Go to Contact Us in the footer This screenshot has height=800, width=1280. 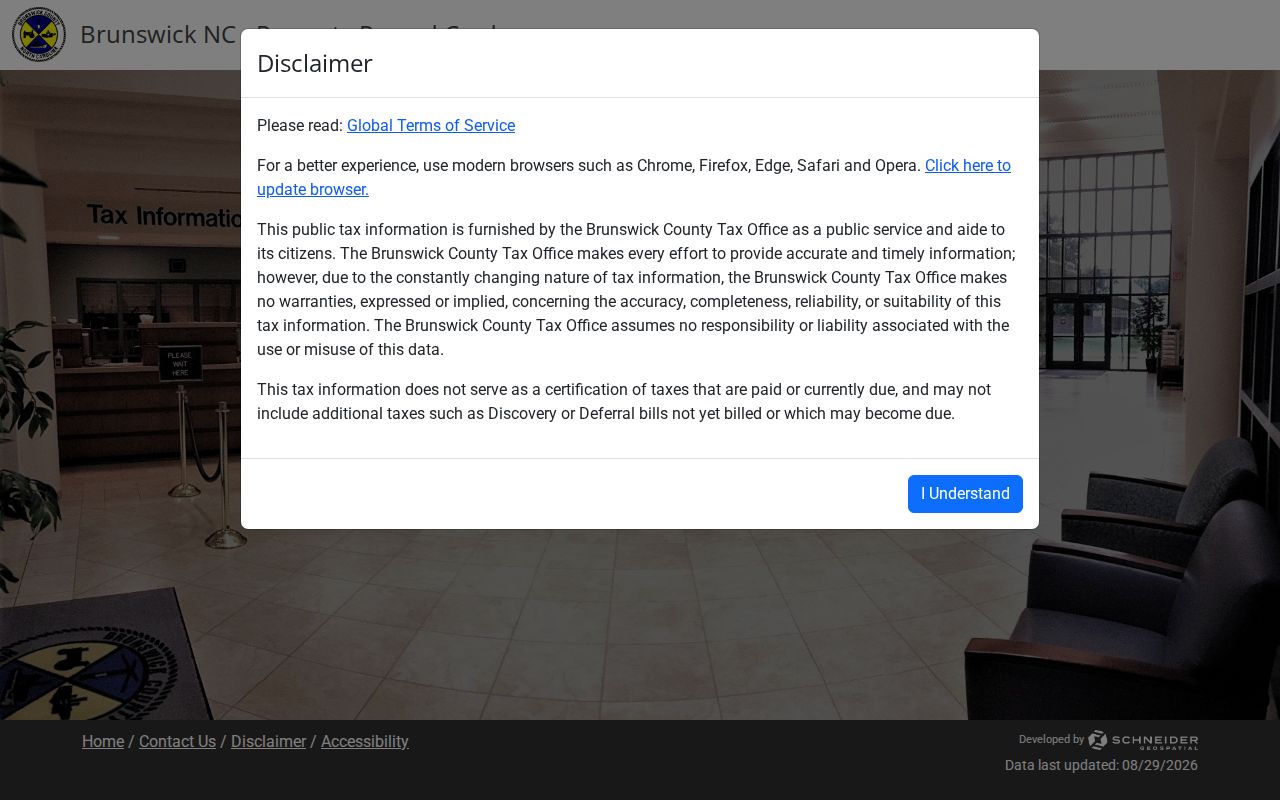click(177, 742)
